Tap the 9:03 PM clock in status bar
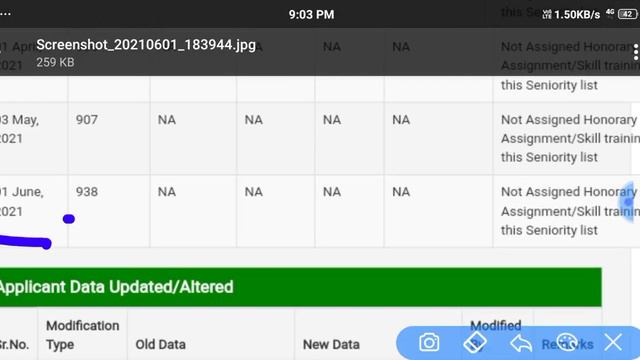The image size is (640, 360). pyautogui.click(x=311, y=15)
